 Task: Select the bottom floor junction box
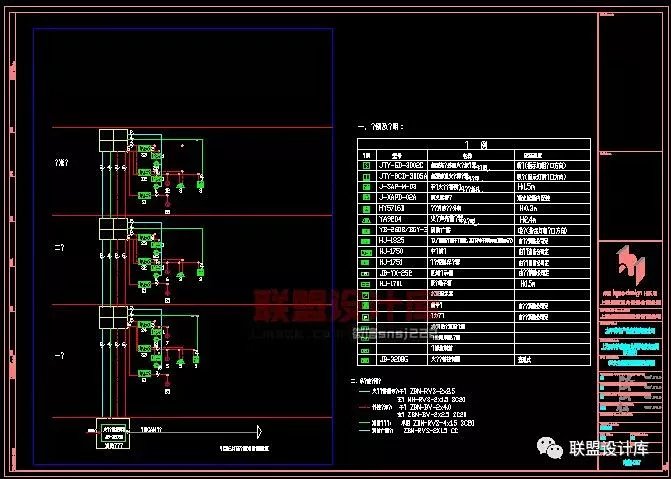pyautogui.click(x=112, y=317)
